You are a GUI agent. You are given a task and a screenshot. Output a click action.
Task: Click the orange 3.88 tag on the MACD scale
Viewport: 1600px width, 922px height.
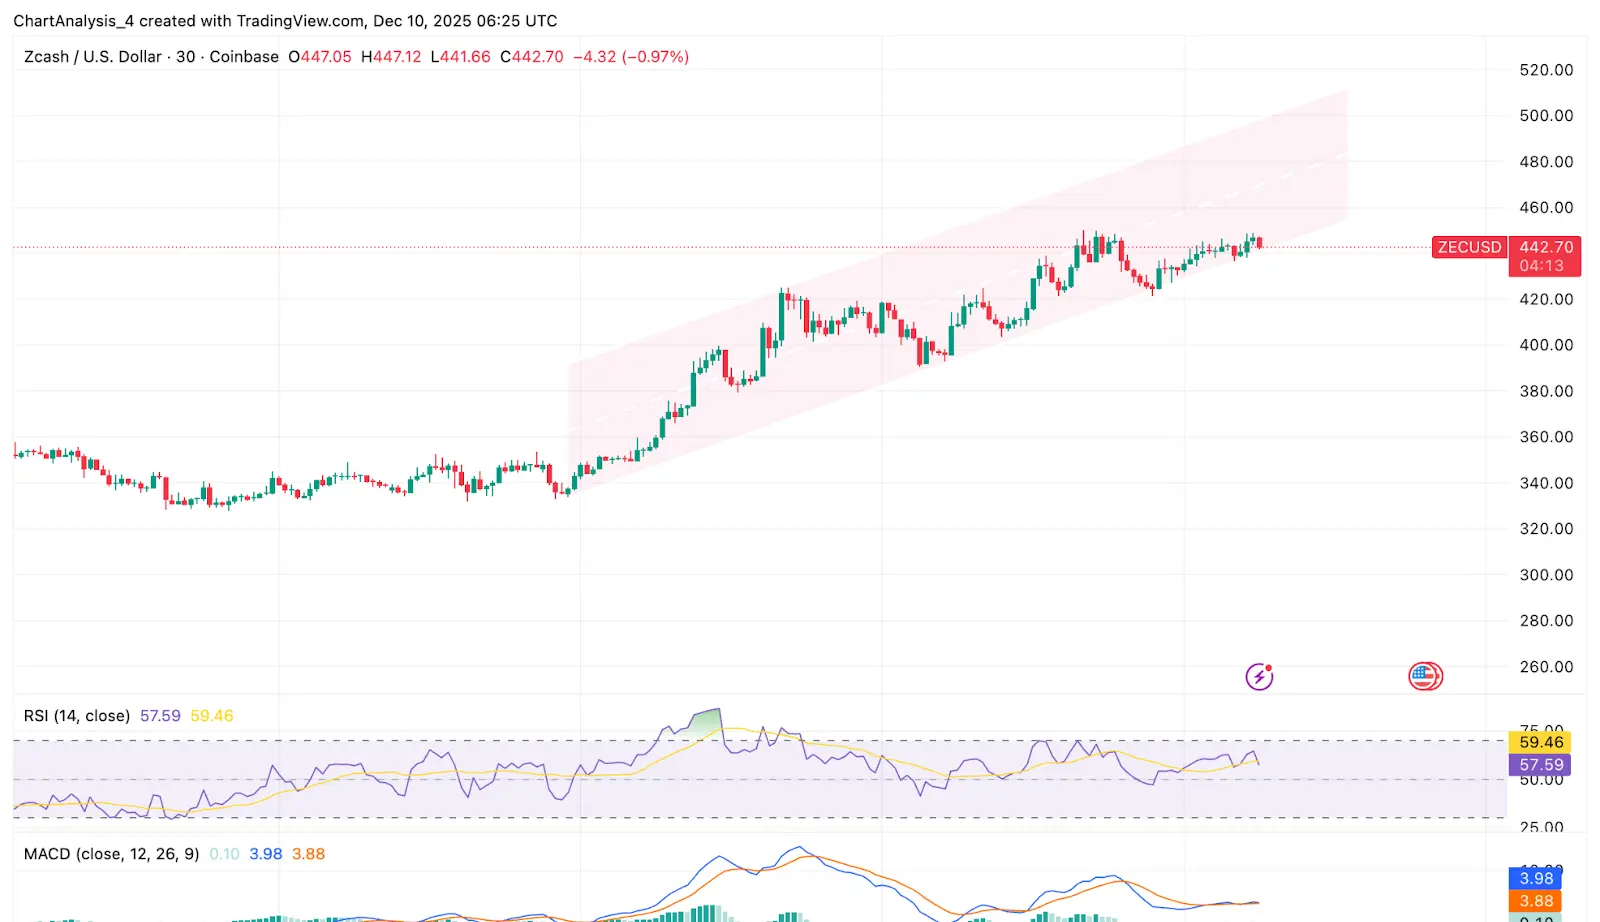click(x=1536, y=901)
